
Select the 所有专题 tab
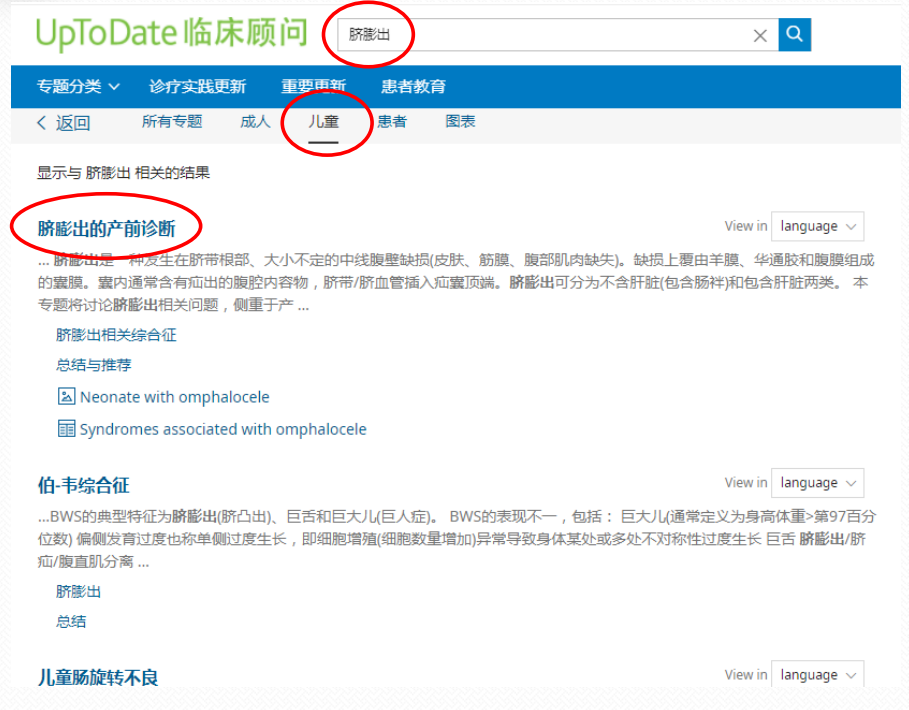coord(172,121)
